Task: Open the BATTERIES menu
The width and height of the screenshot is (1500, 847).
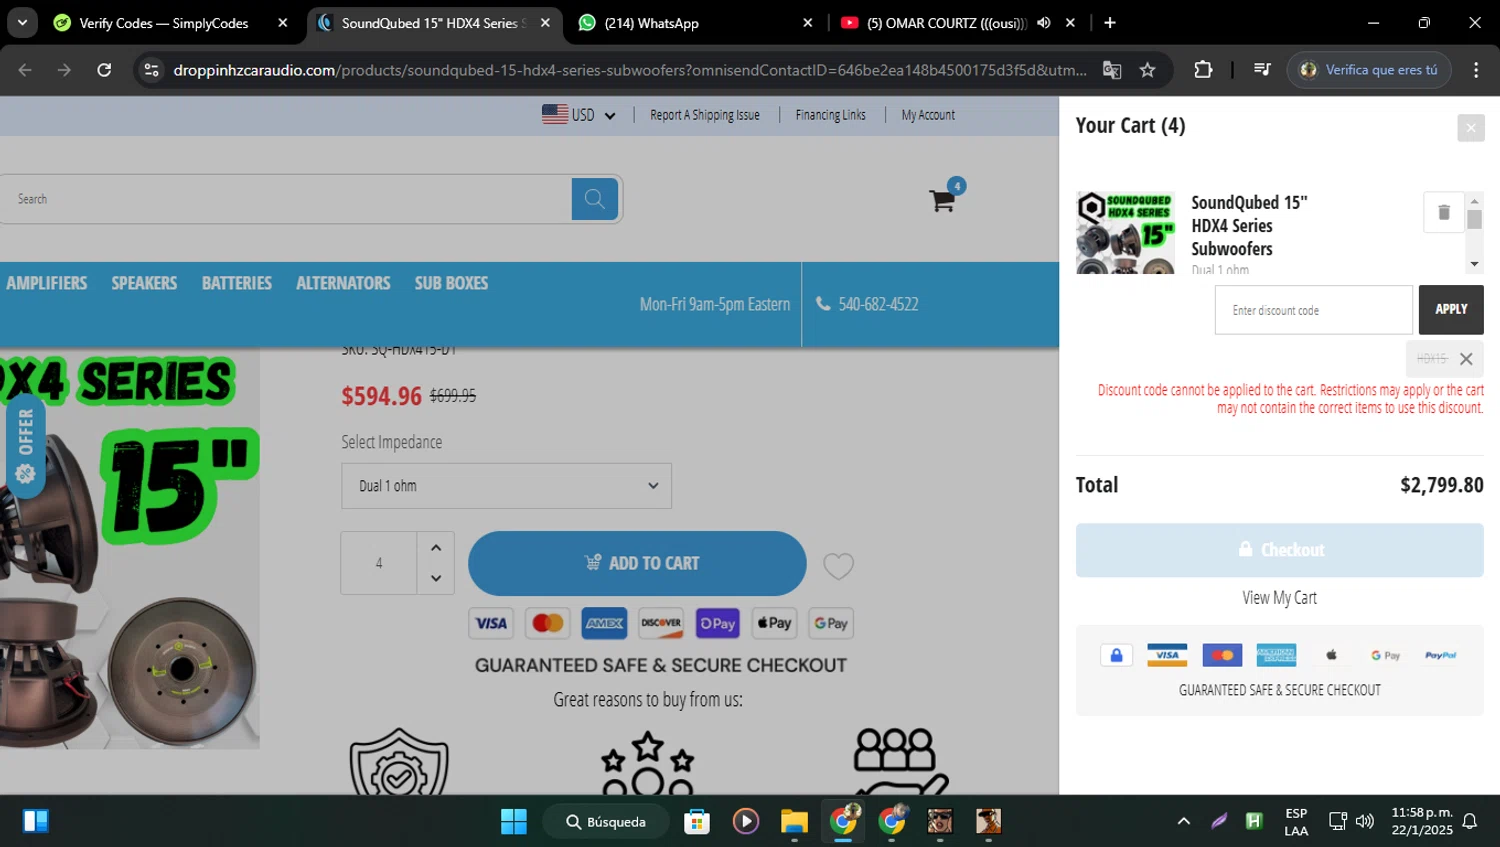Action: pyautogui.click(x=237, y=283)
